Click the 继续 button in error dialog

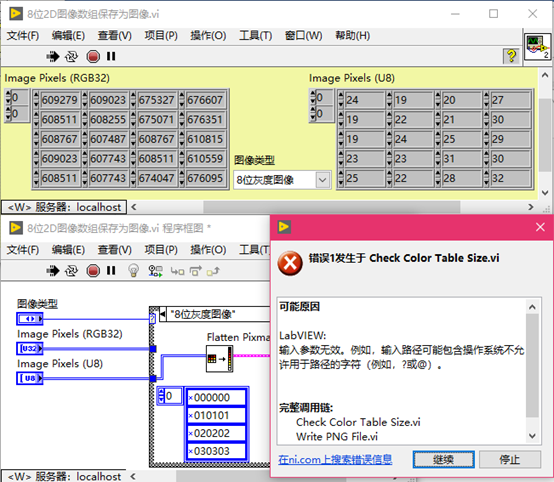(x=443, y=459)
